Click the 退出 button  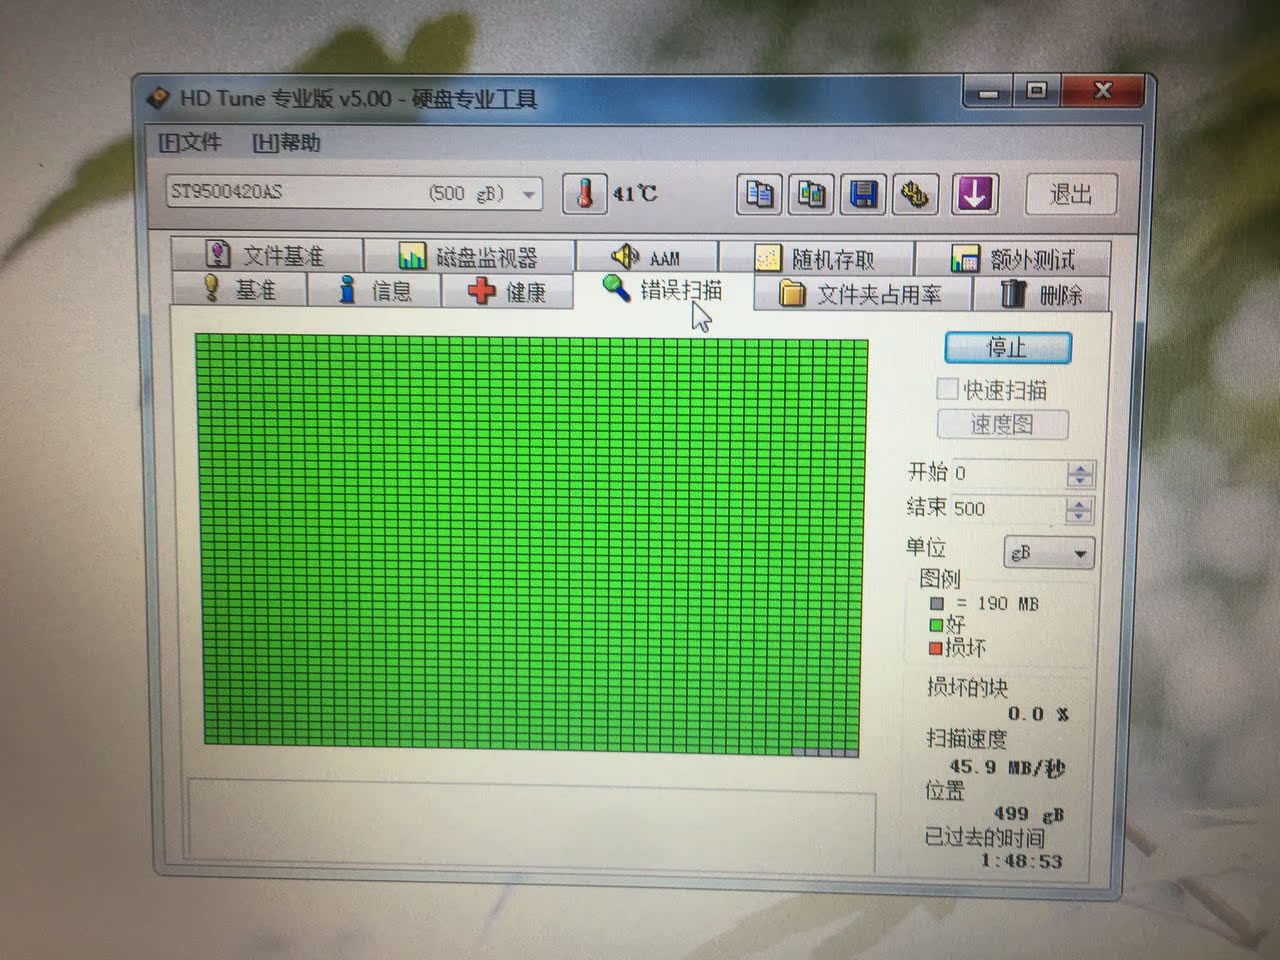(x=1070, y=194)
